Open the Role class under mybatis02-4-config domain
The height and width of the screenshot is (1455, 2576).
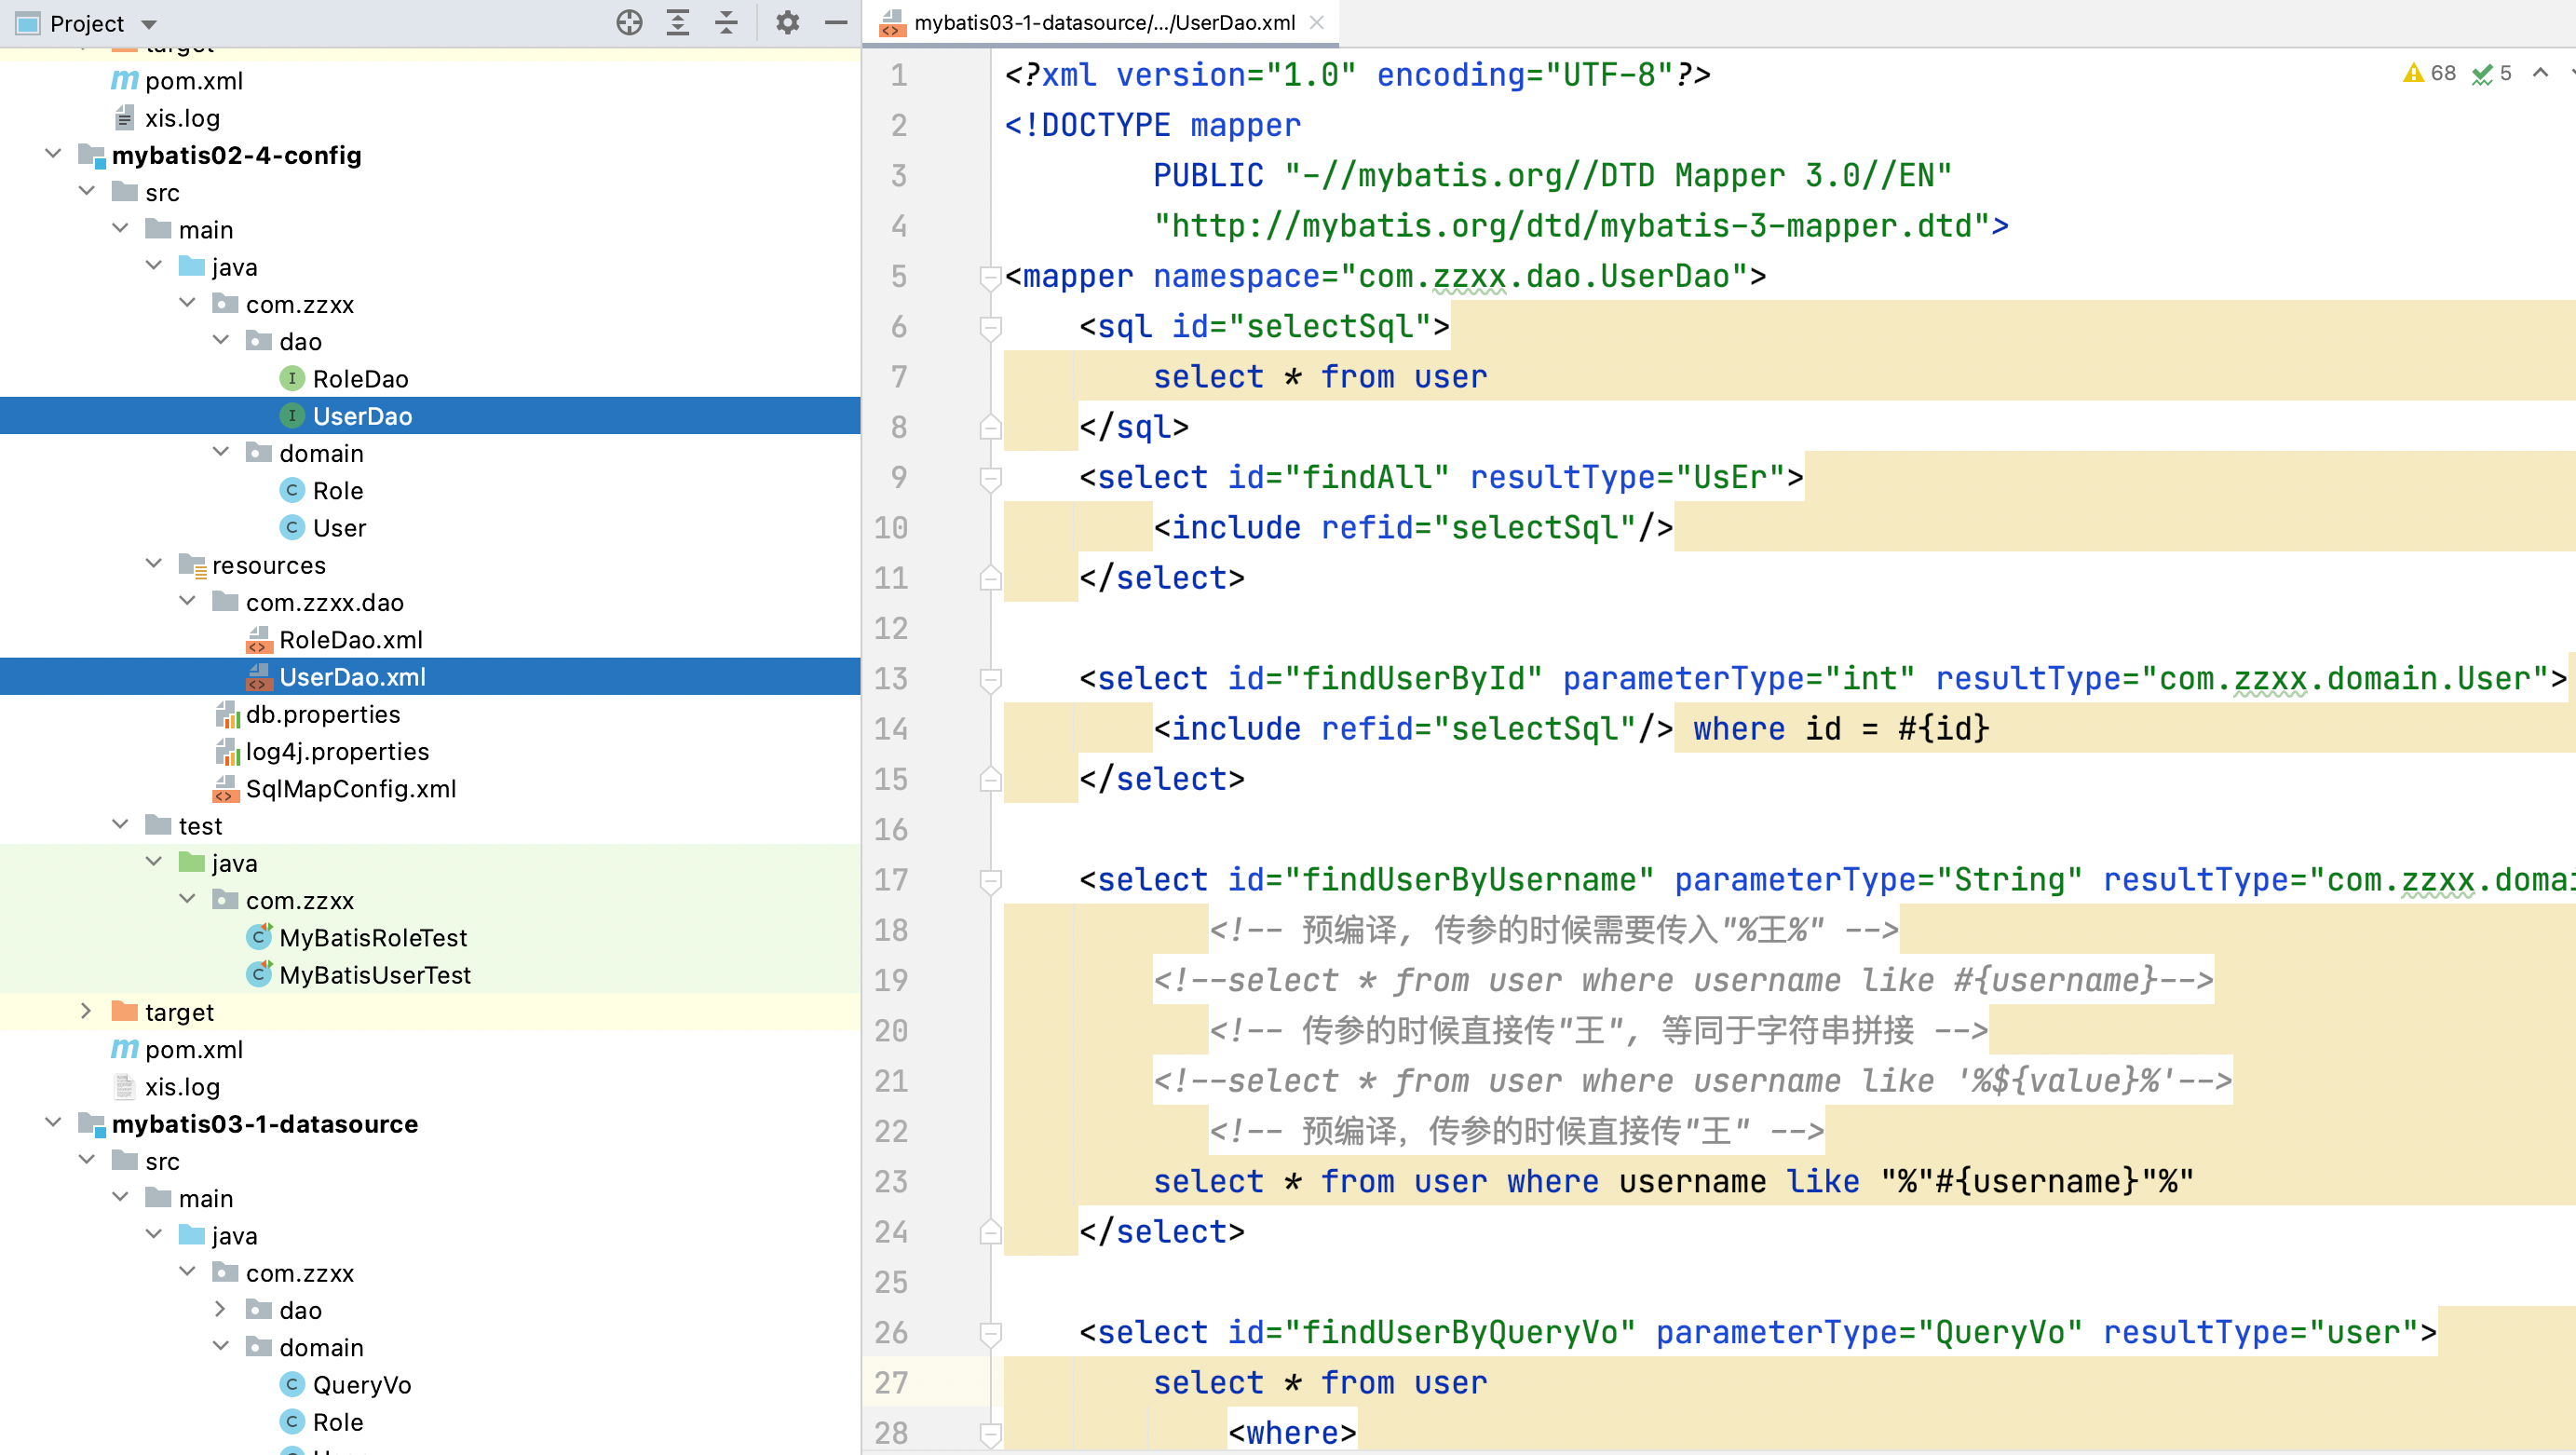(337, 491)
